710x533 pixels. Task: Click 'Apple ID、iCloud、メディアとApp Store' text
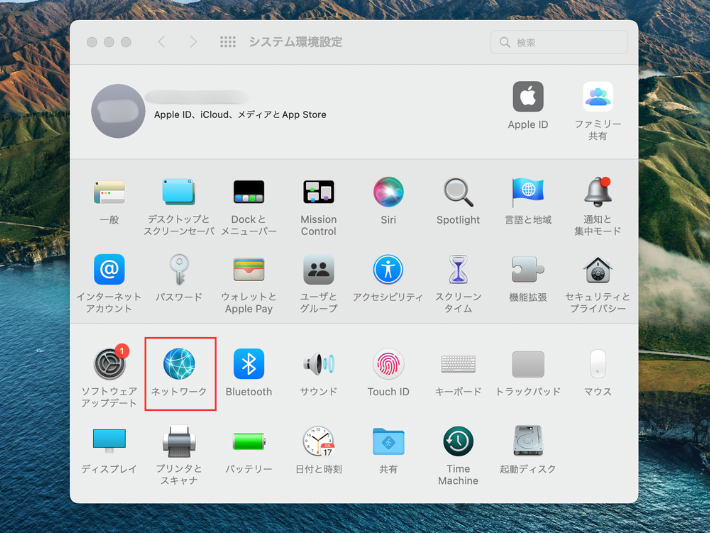click(x=240, y=115)
